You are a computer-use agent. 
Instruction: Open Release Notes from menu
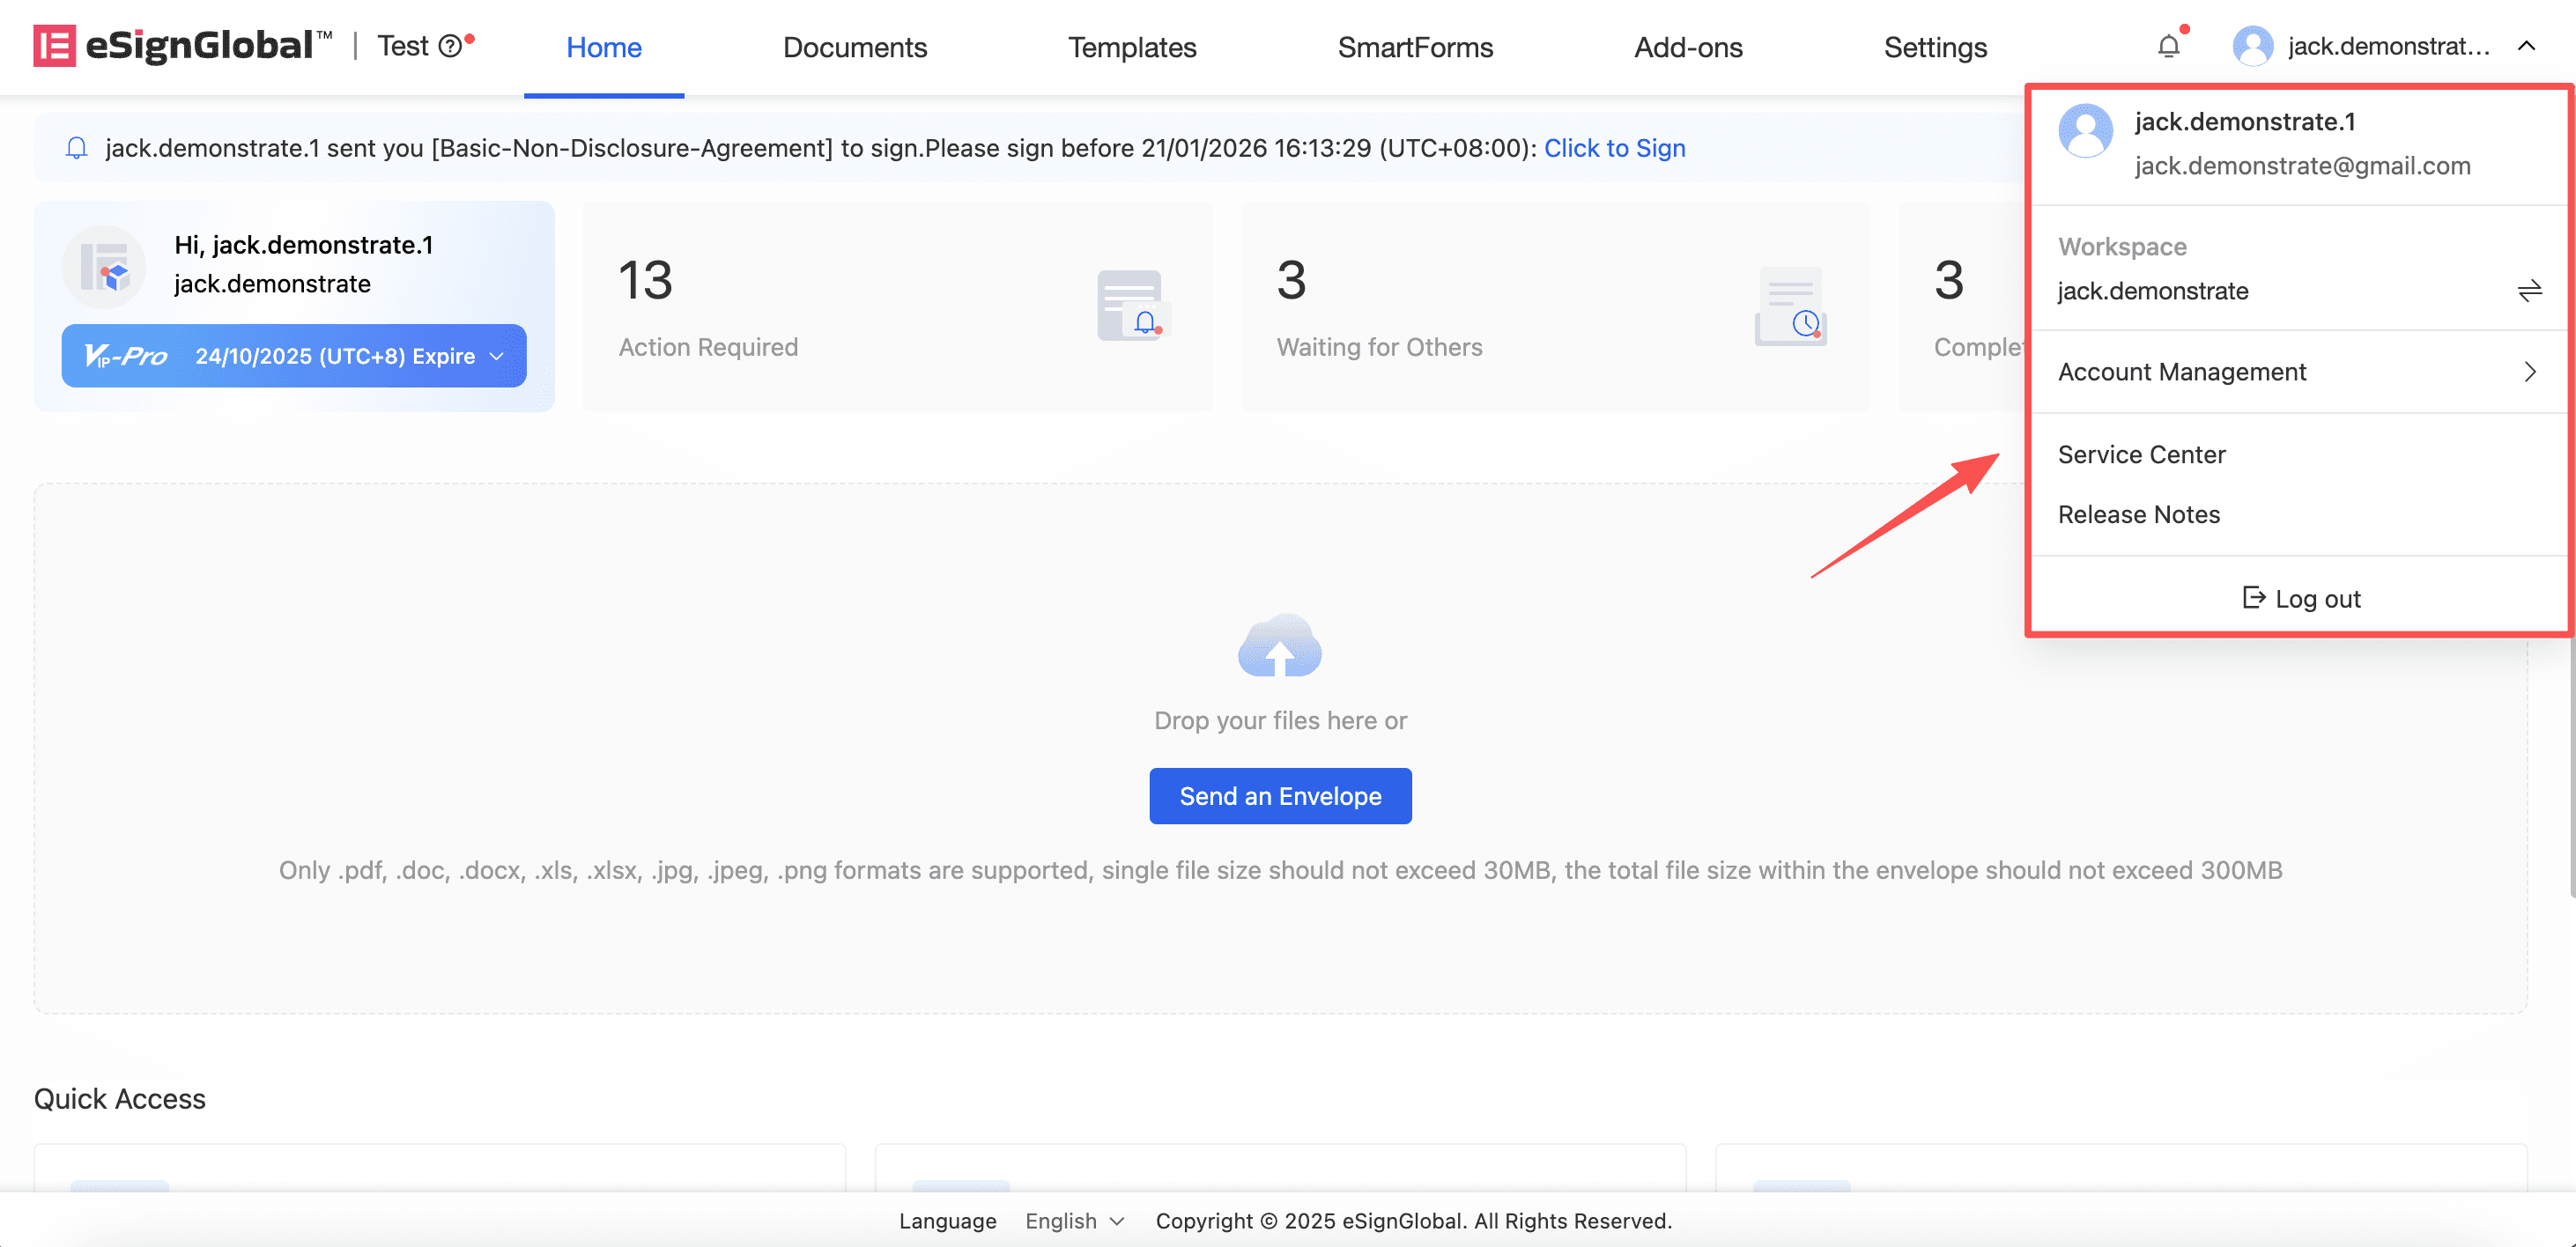2138,515
